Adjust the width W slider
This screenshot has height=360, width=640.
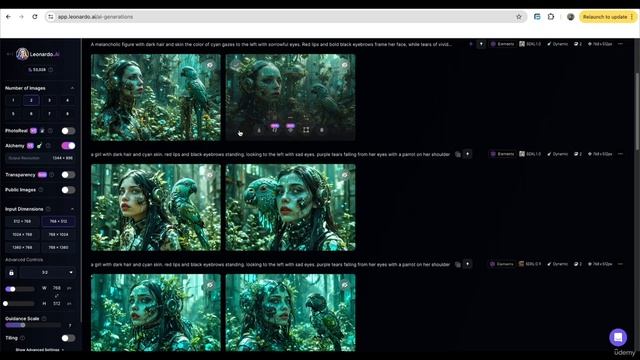tap(20, 289)
